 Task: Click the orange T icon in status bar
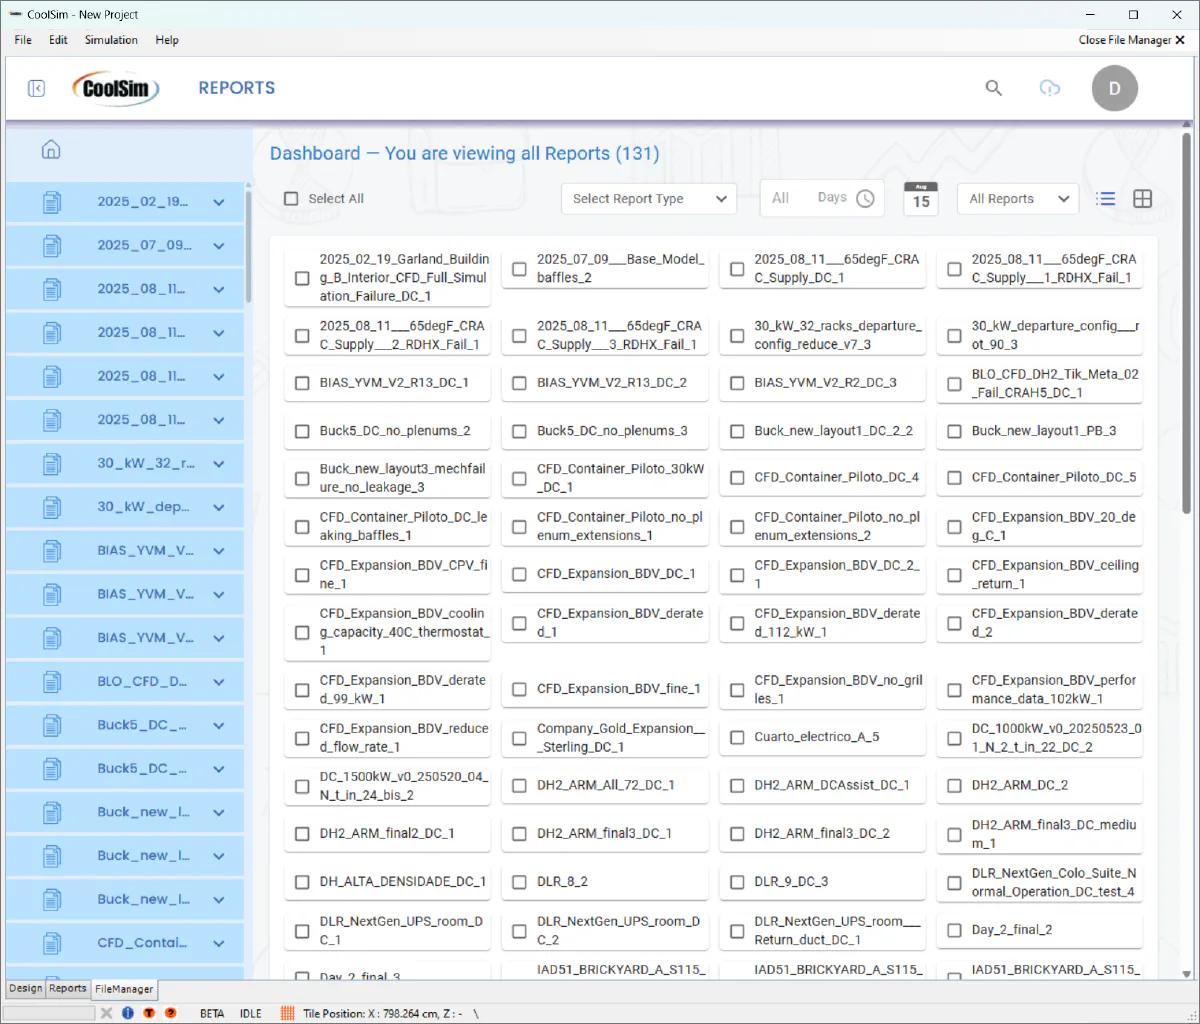(x=149, y=1013)
